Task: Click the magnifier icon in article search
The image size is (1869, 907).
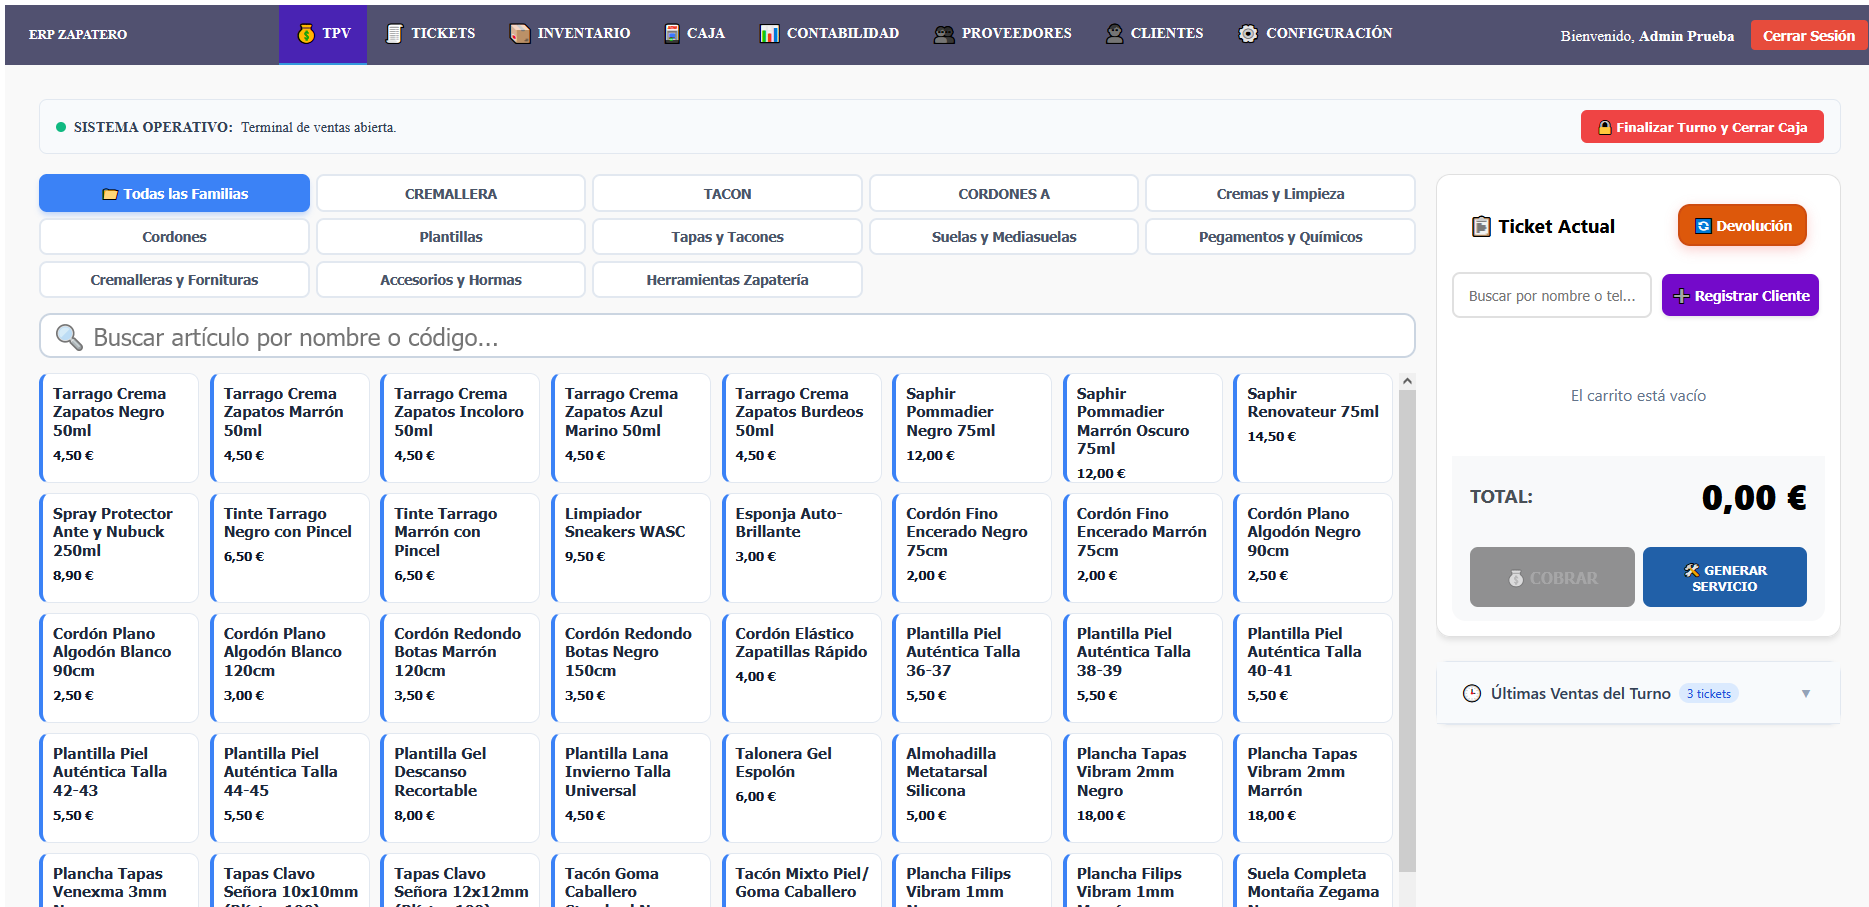Action: click(69, 337)
